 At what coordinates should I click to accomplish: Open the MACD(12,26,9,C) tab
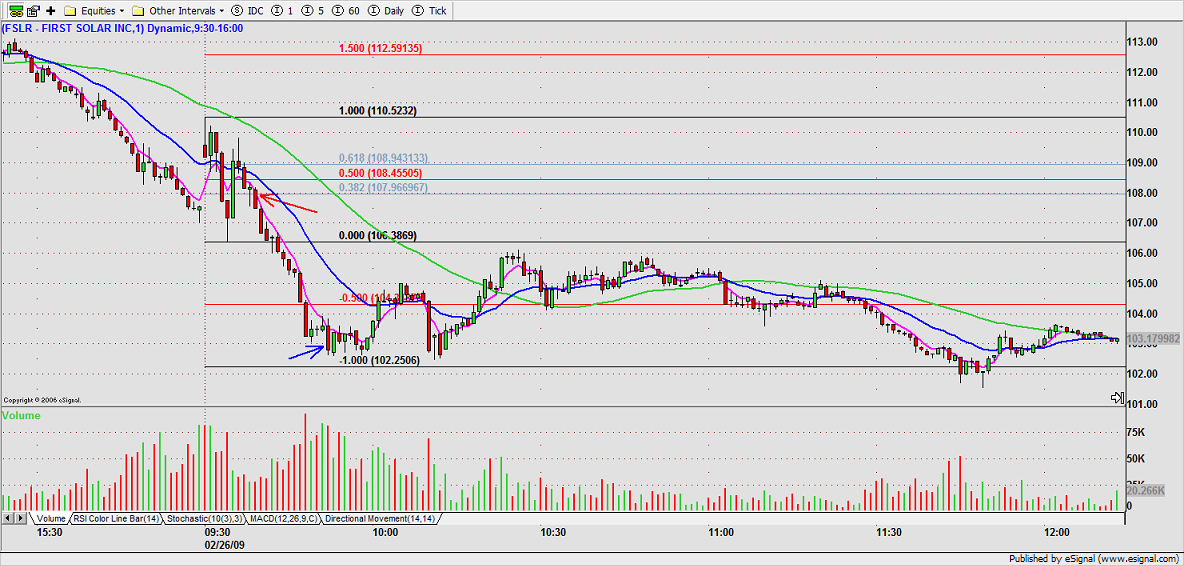point(283,519)
